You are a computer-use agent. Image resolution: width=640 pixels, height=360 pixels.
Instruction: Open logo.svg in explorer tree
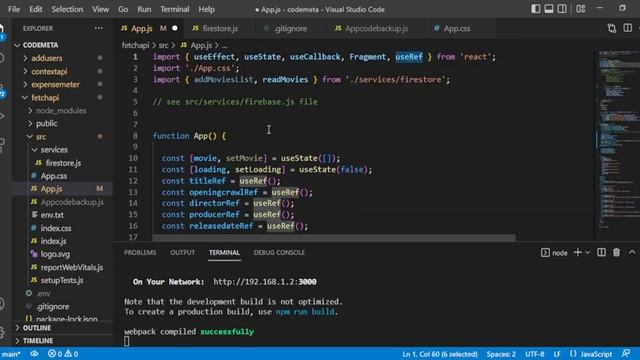[x=55, y=254]
